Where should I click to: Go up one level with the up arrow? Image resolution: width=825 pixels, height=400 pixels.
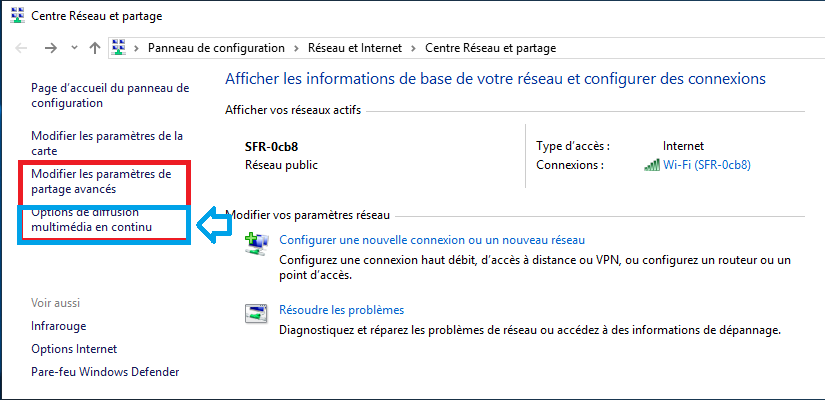[x=95, y=48]
